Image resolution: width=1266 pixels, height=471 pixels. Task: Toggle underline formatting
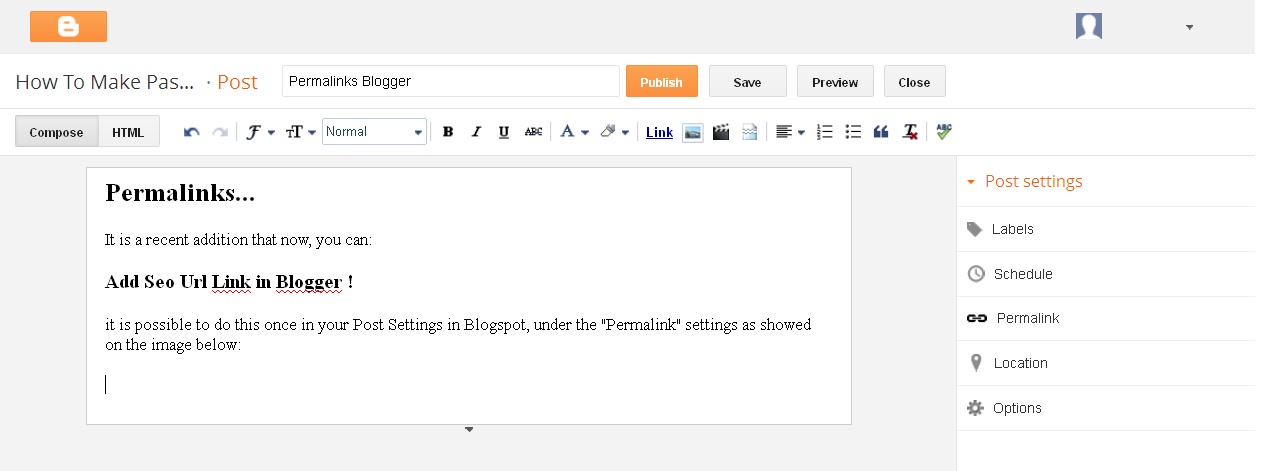click(504, 132)
